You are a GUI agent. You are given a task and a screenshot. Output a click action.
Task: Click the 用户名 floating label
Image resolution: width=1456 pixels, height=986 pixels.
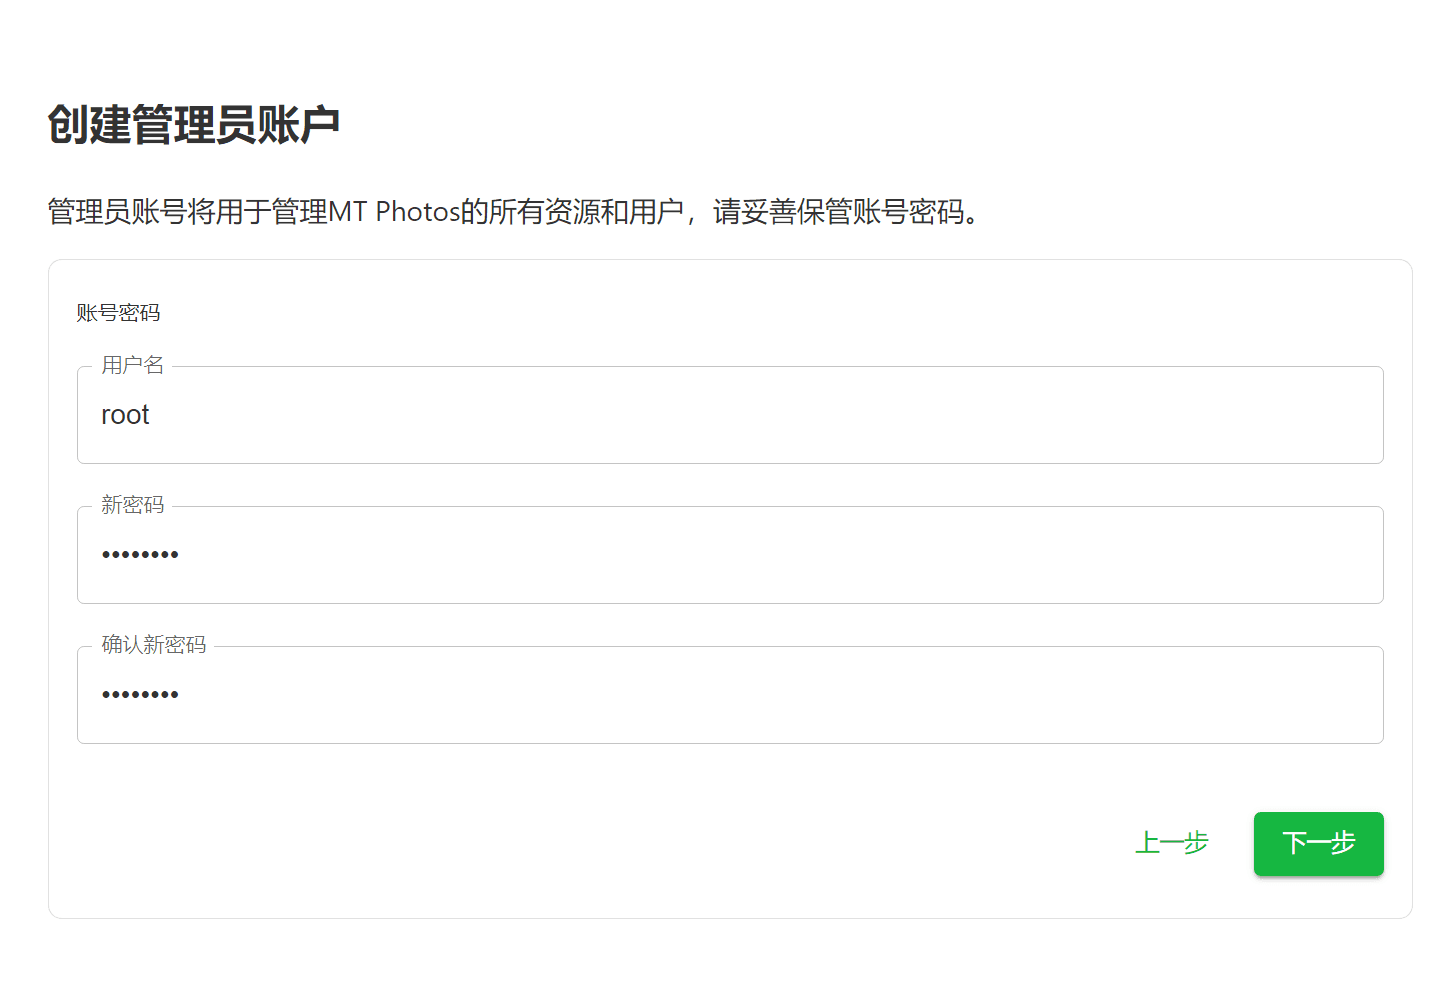pos(132,365)
